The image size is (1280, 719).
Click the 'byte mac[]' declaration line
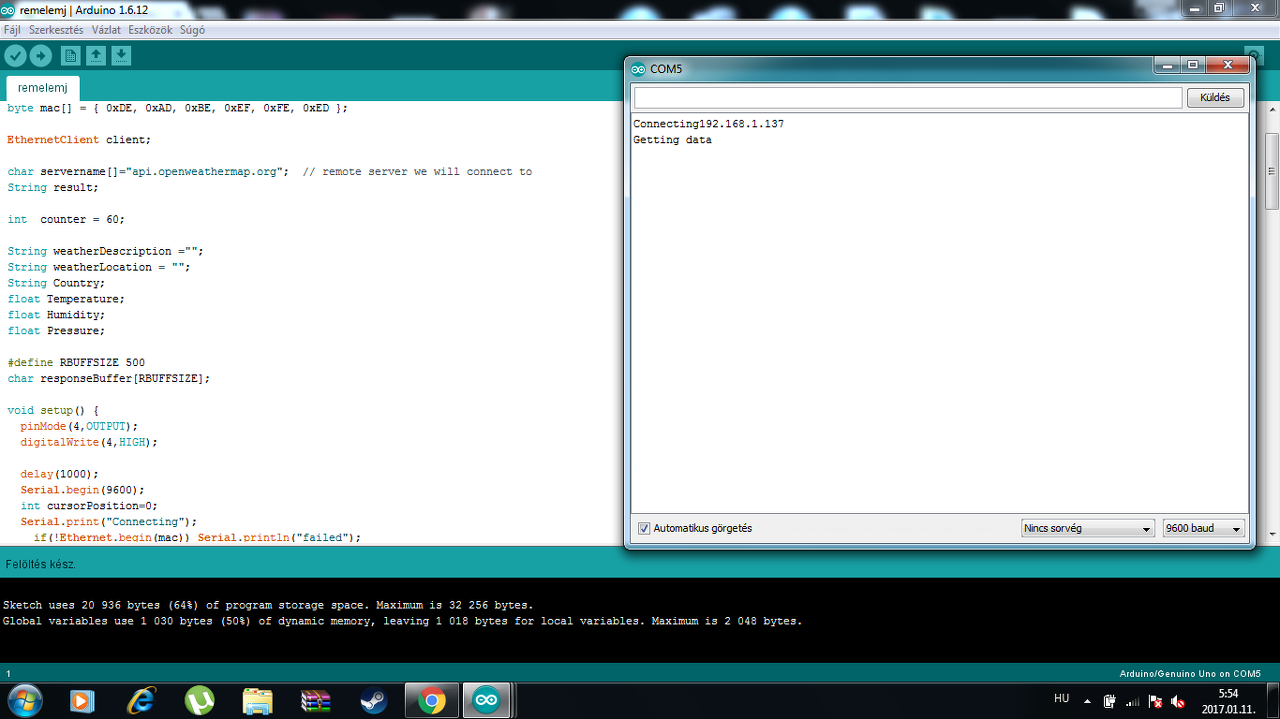[x=178, y=108]
